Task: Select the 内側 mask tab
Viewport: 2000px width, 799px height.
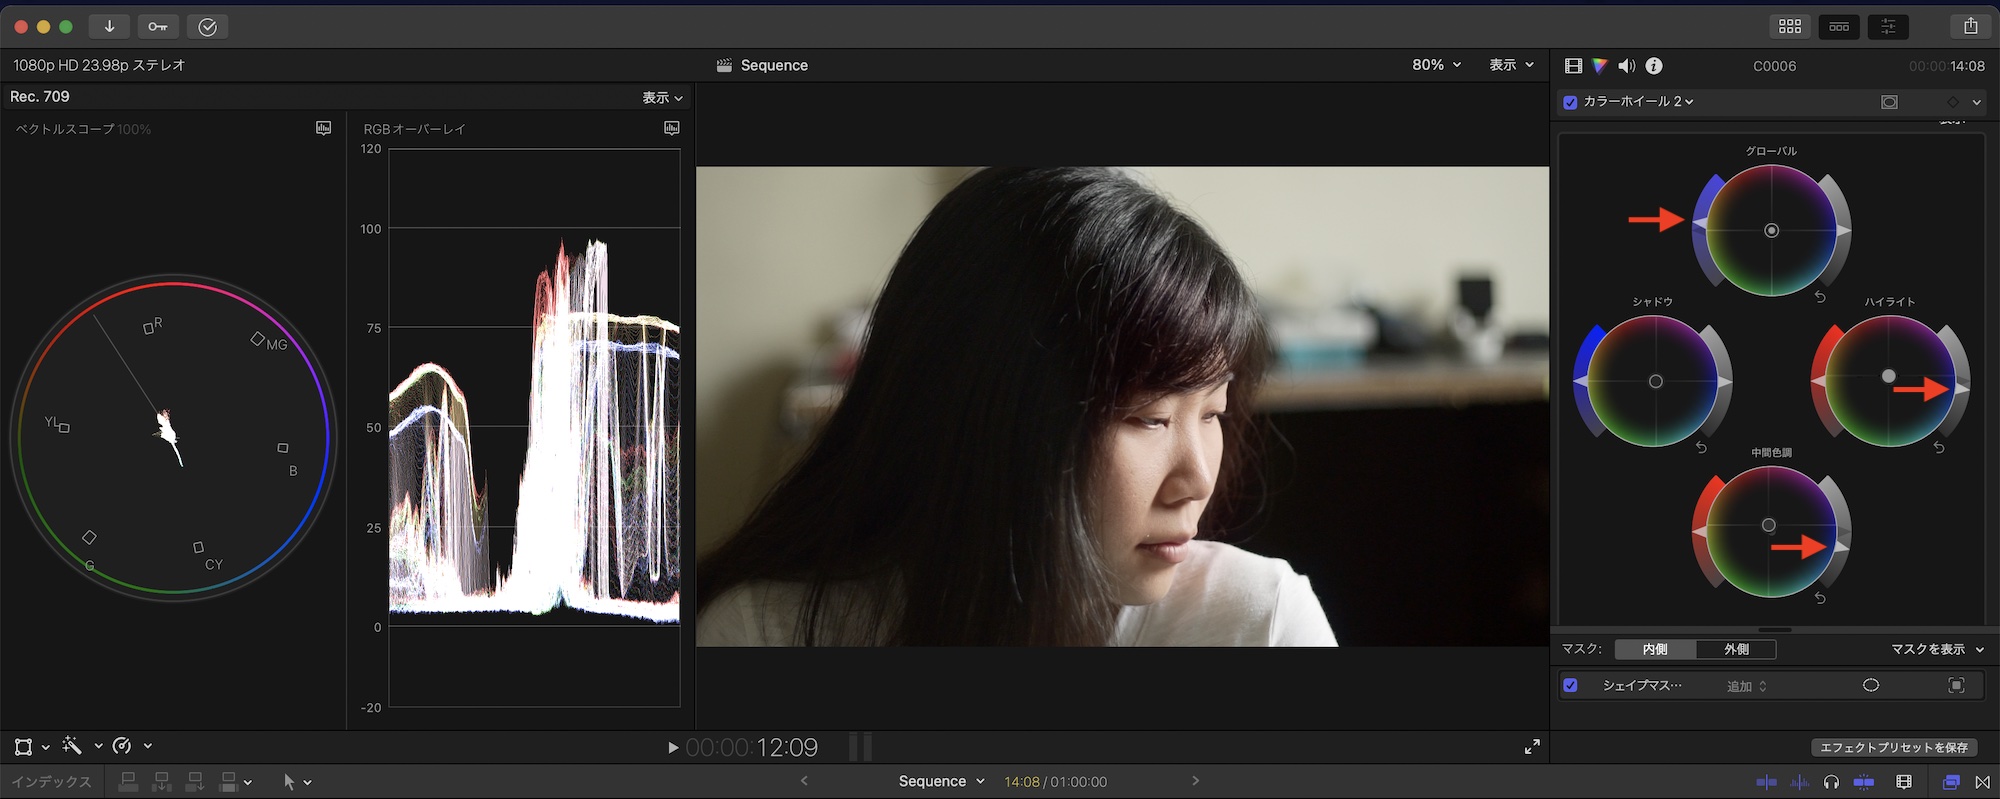Action: (x=1655, y=649)
